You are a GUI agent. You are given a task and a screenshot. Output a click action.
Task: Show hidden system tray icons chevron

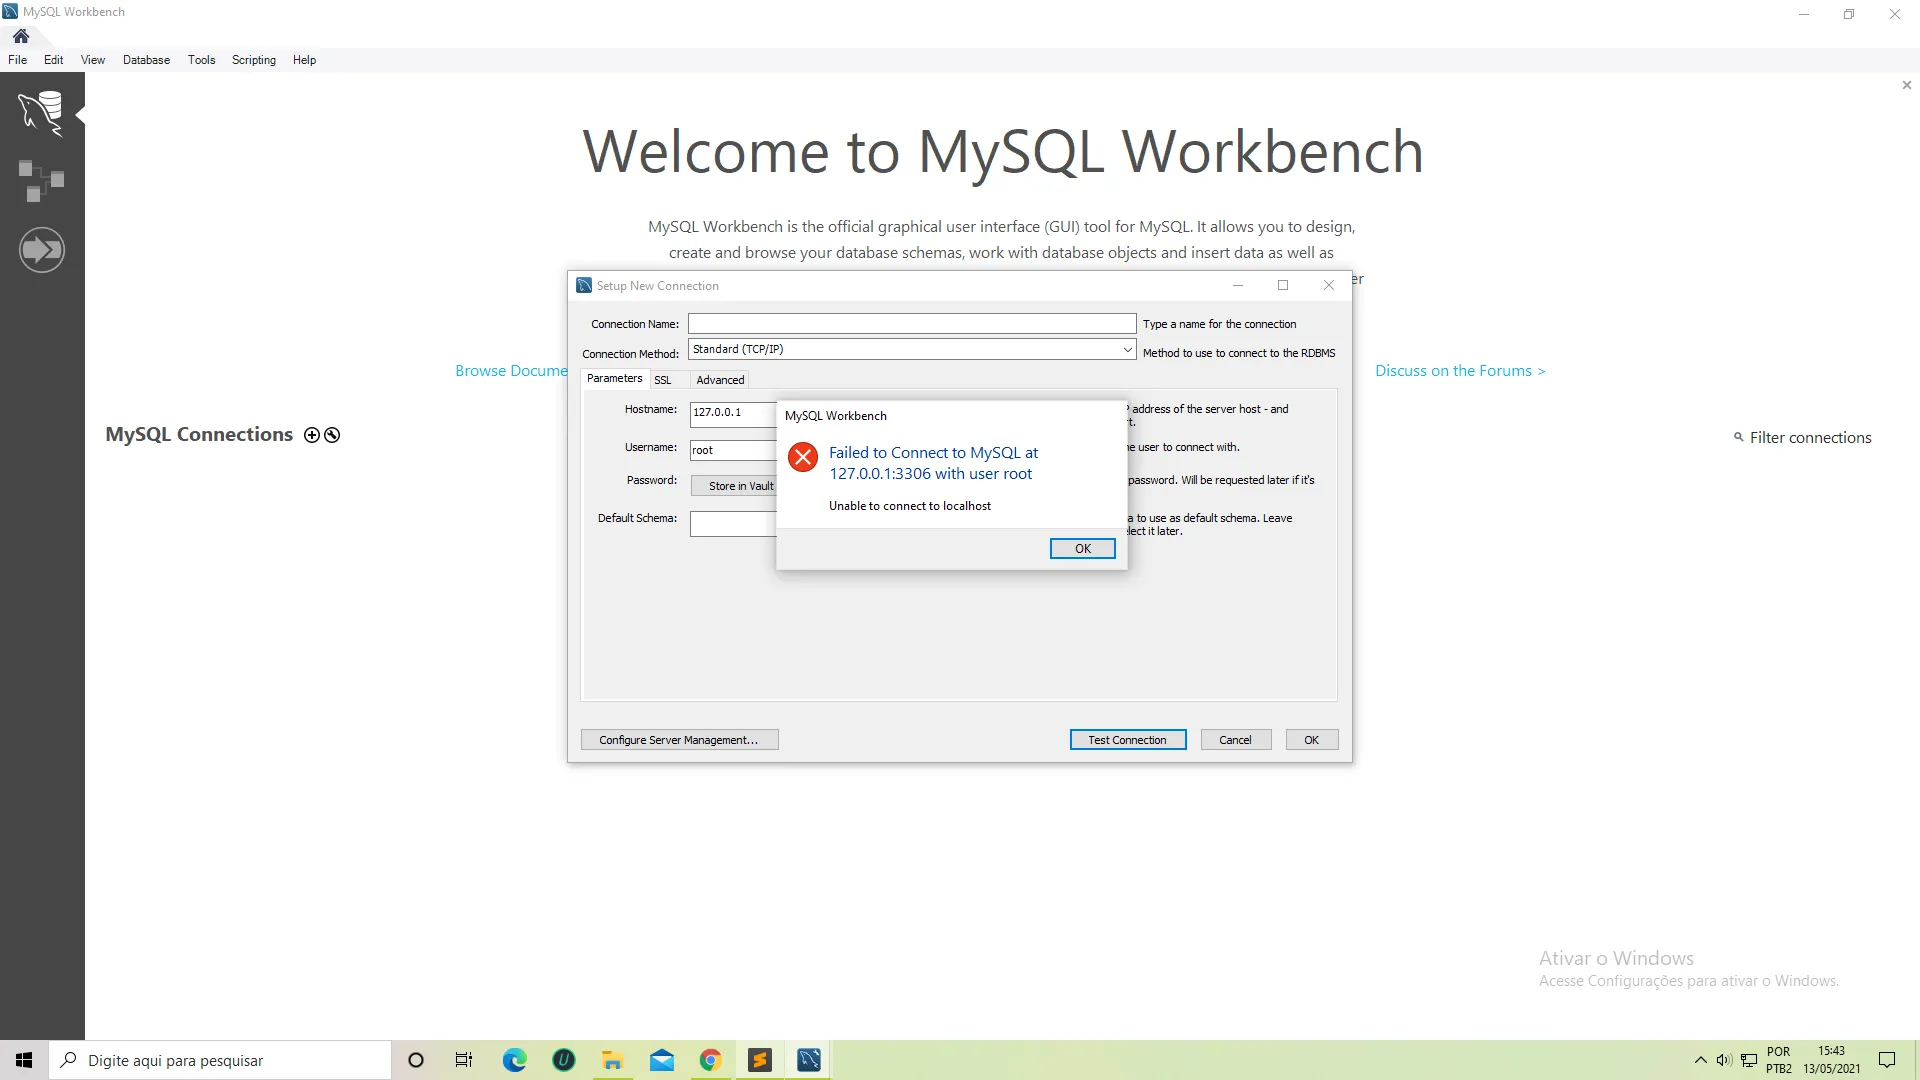click(1700, 1060)
